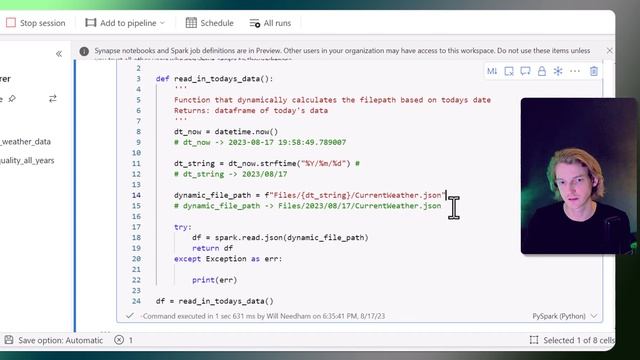Click the command executed status text
This screenshot has height=360, width=640.
pyautogui.click(x=263, y=316)
